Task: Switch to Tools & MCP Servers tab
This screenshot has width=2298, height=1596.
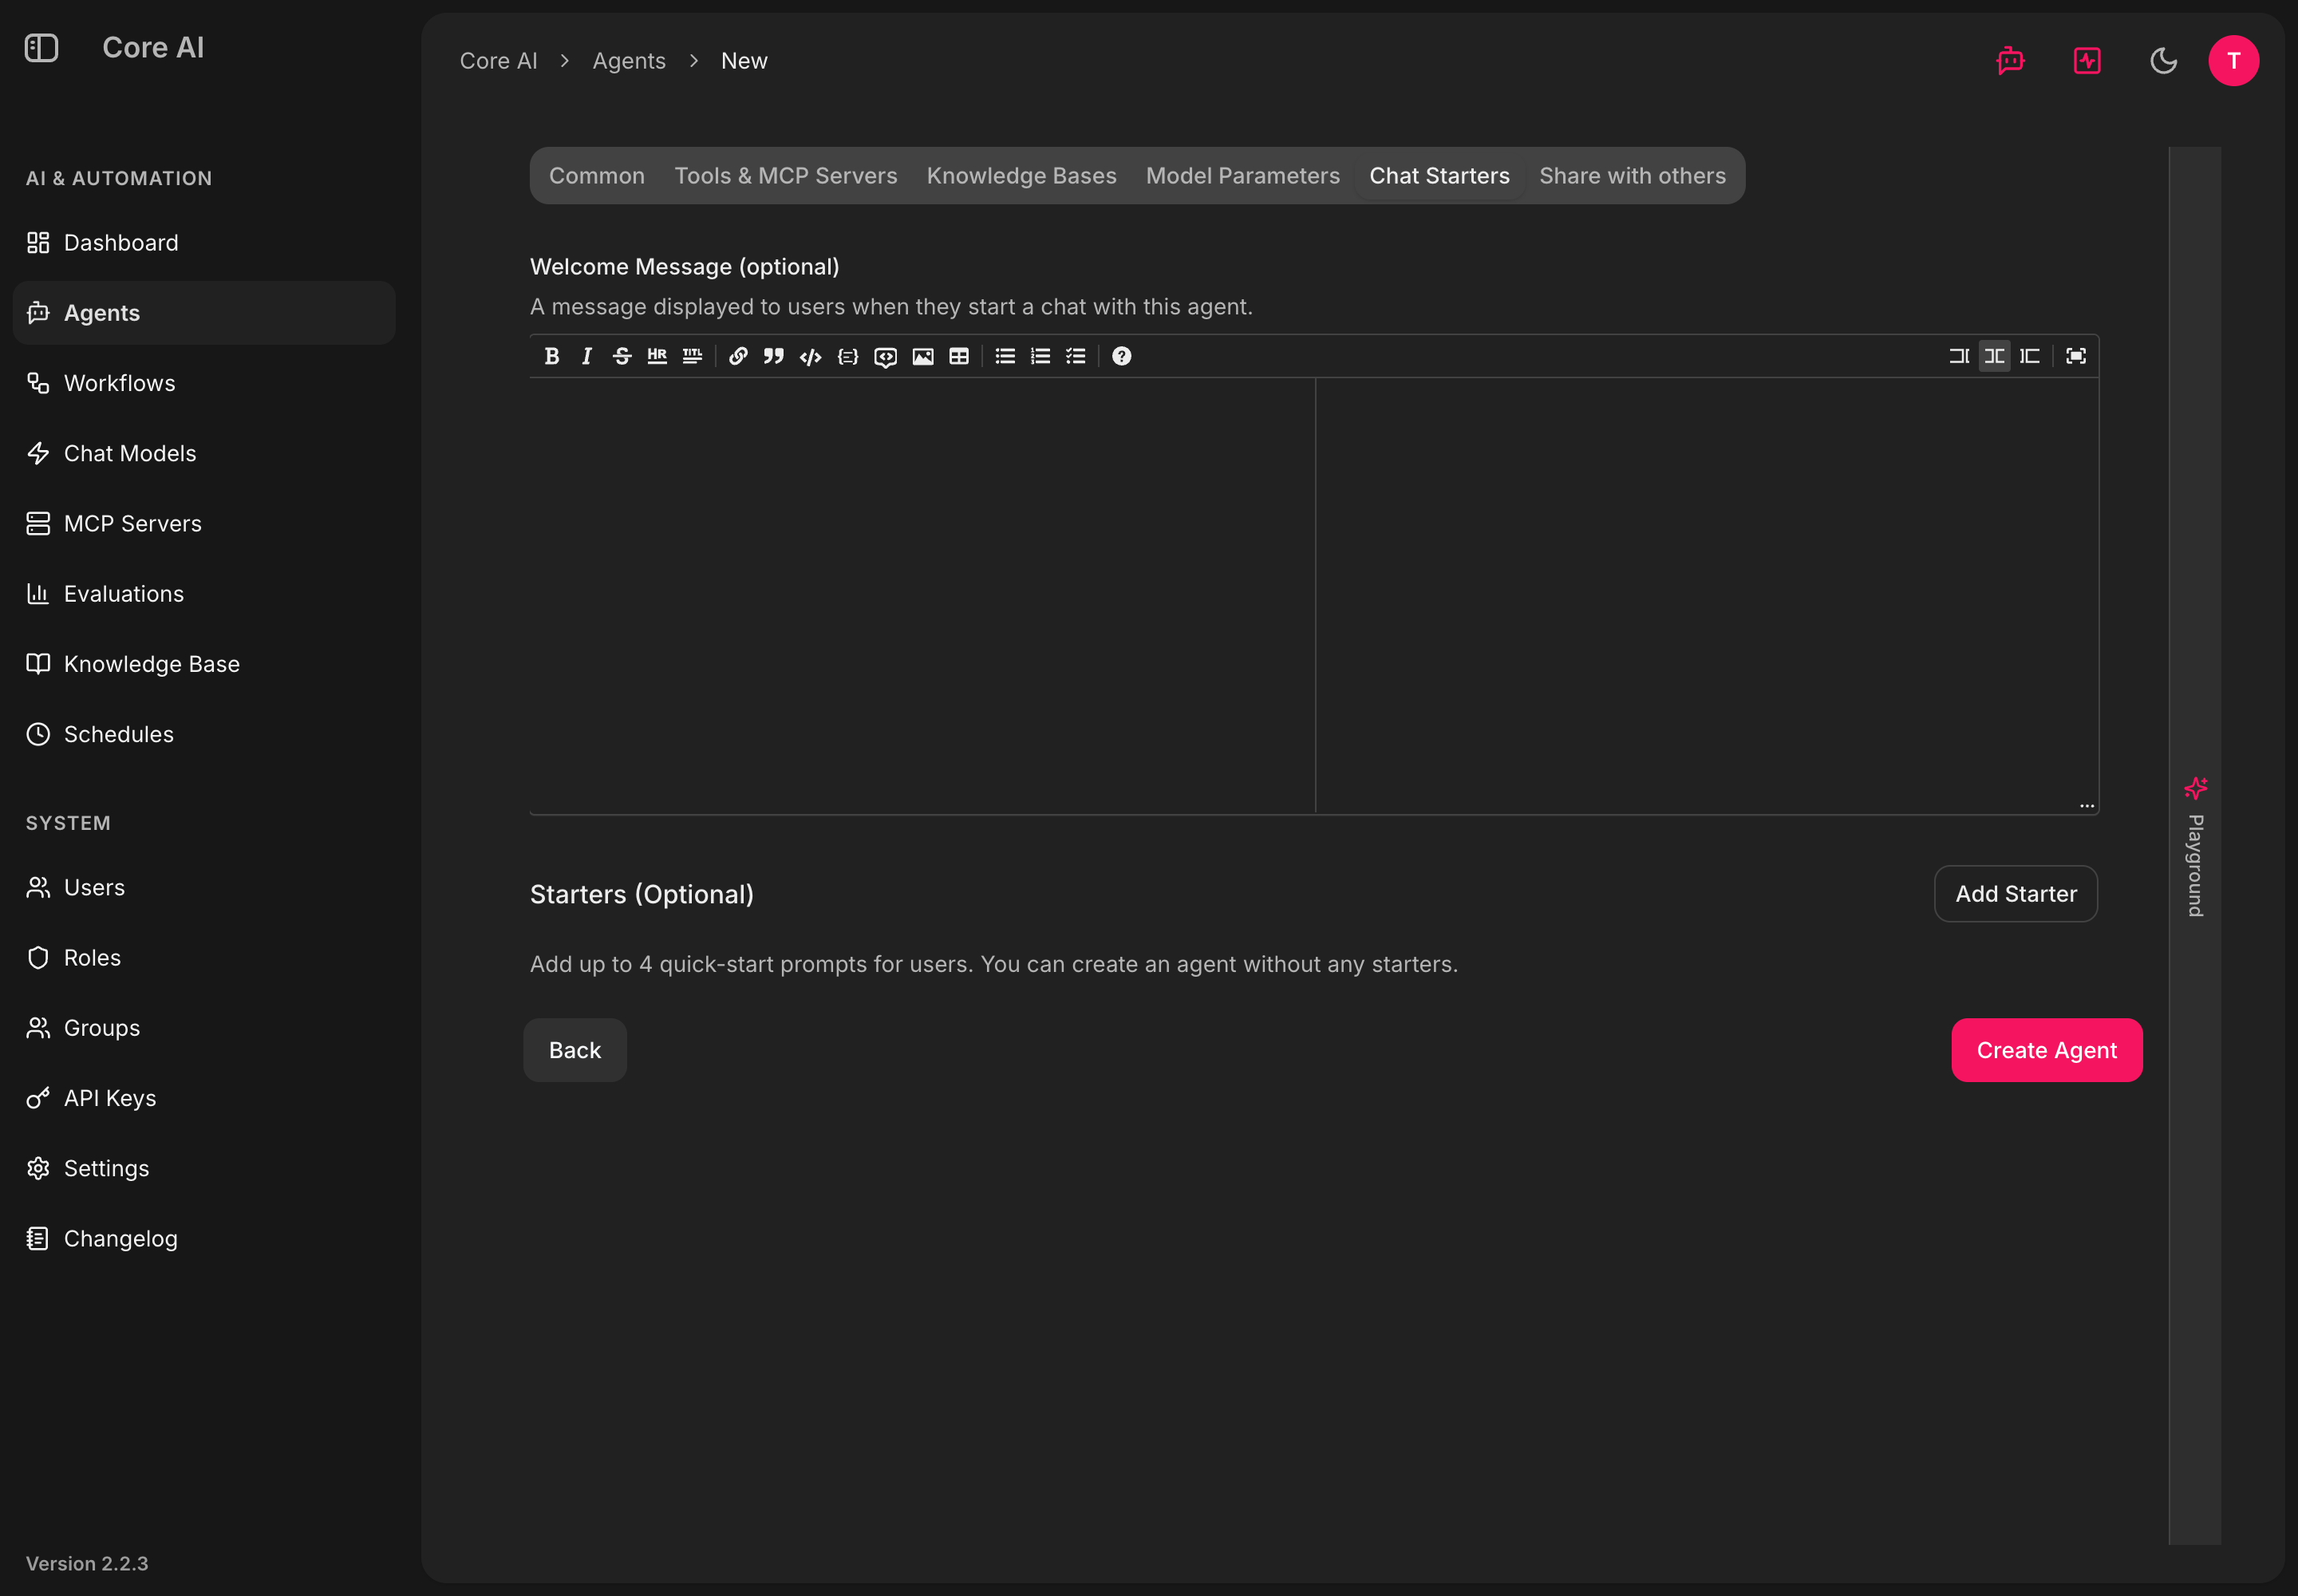Action: coord(786,176)
